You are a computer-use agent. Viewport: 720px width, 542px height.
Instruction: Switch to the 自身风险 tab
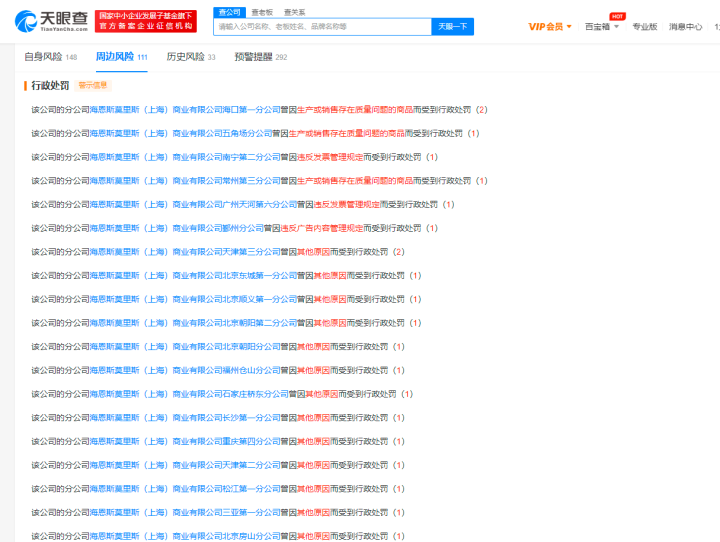tap(51, 57)
